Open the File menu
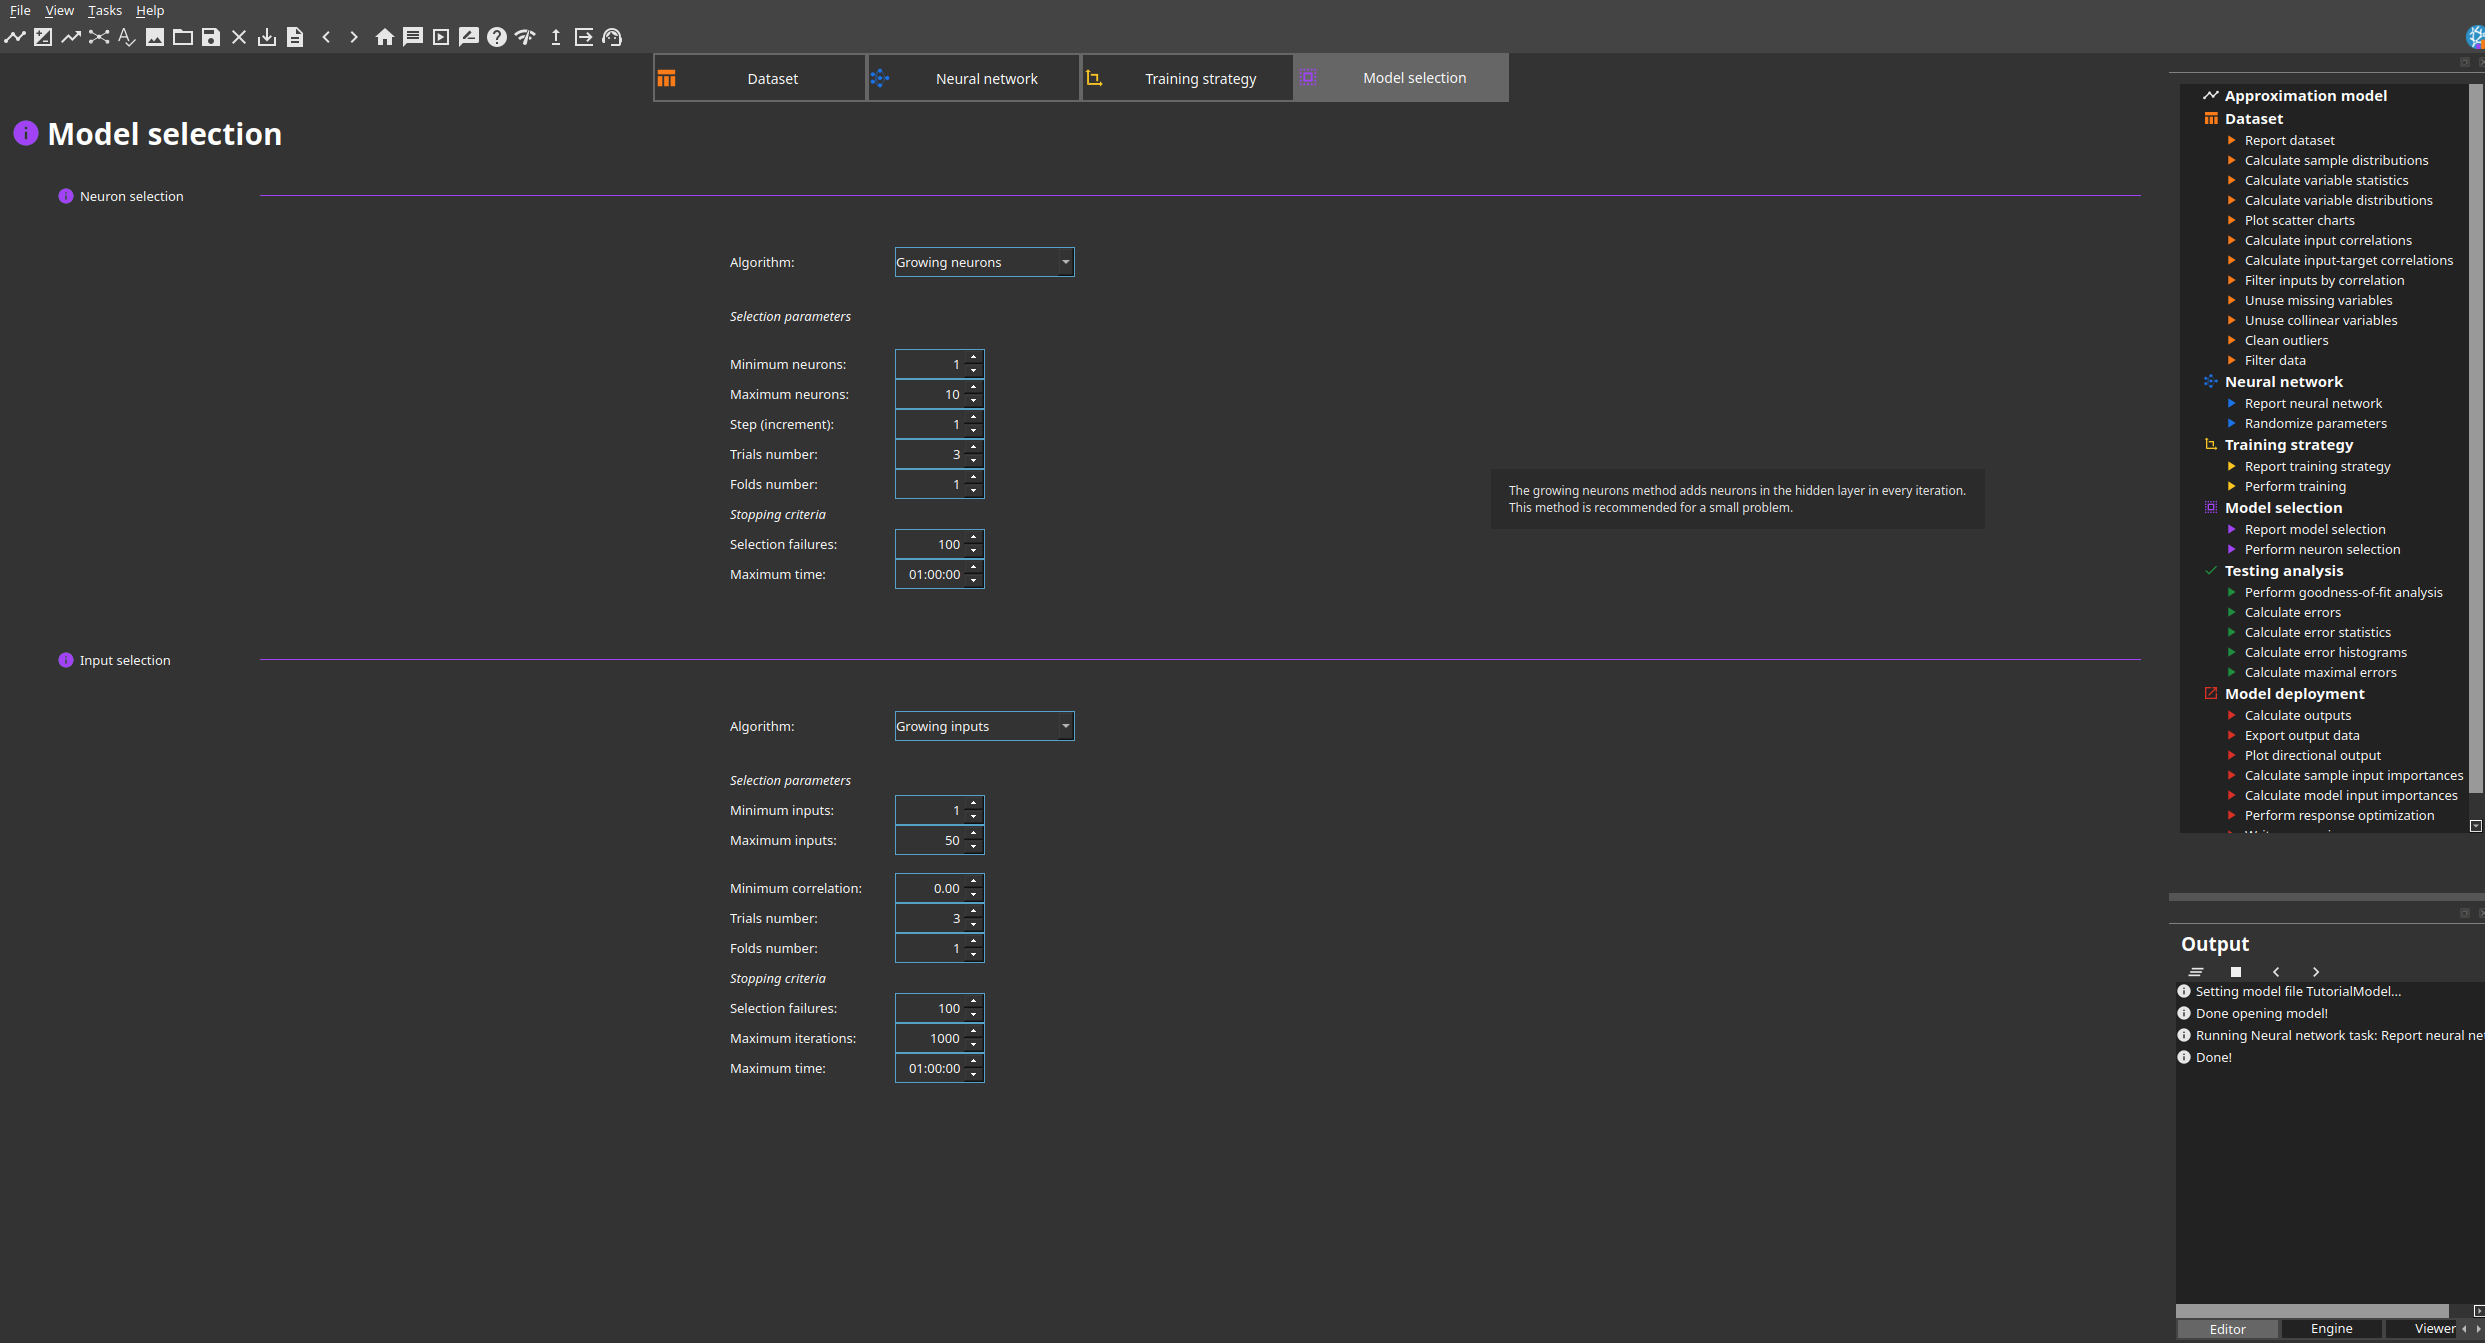This screenshot has height=1343, width=2485. pyautogui.click(x=20, y=10)
